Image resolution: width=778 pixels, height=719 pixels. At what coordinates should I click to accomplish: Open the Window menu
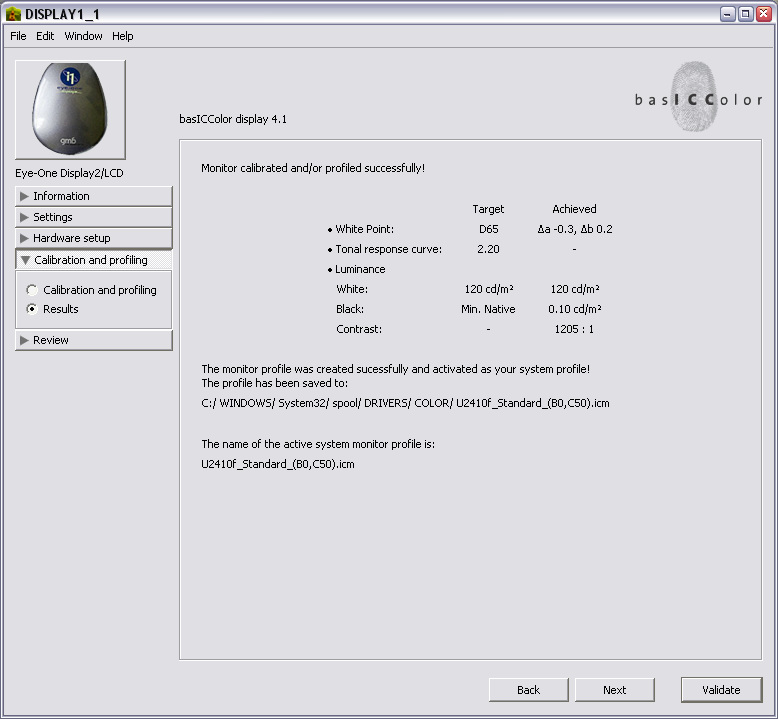[83, 36]
